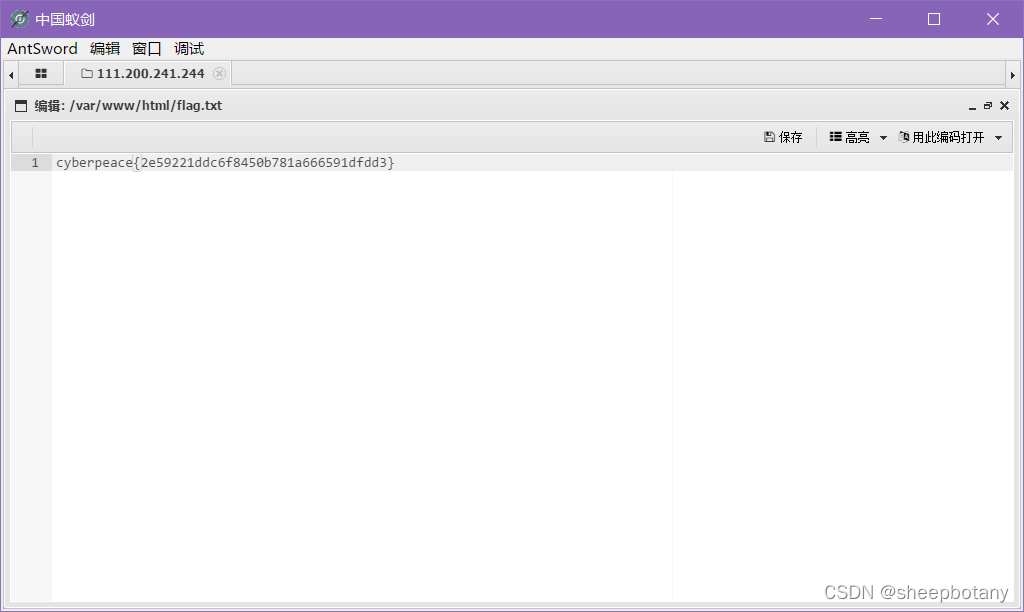
Task: Close the 中国蚁剑 window
Action: click(x=993, y=19)
